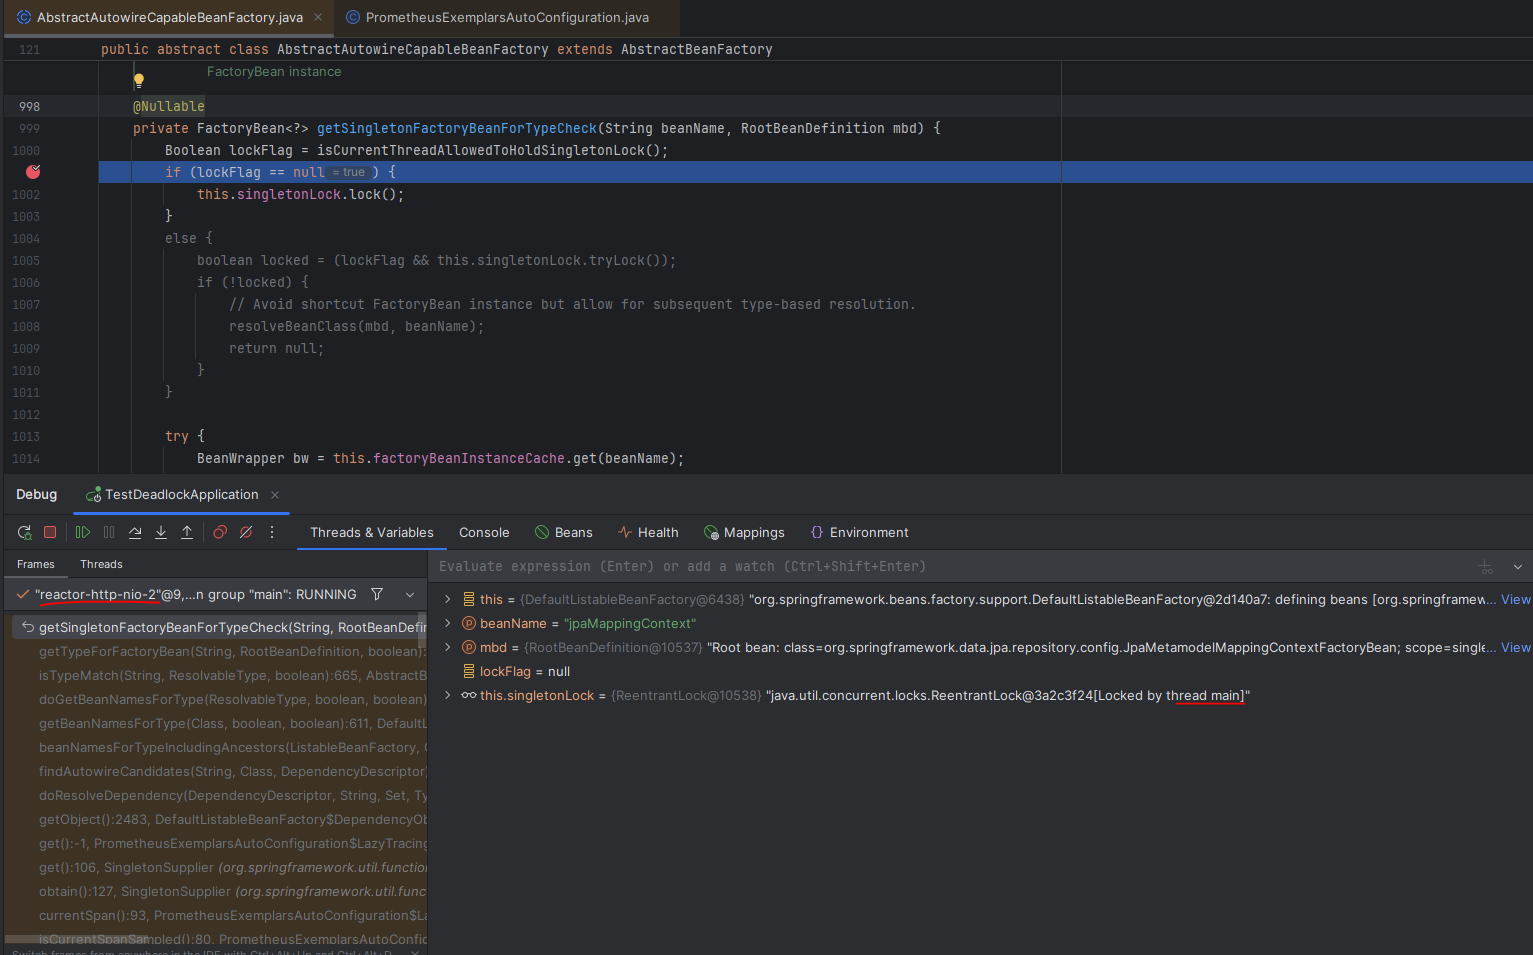Select the getObject():2483 stack frame
The width and height of the screenshot is (1533, 955).
click(220, 820)
